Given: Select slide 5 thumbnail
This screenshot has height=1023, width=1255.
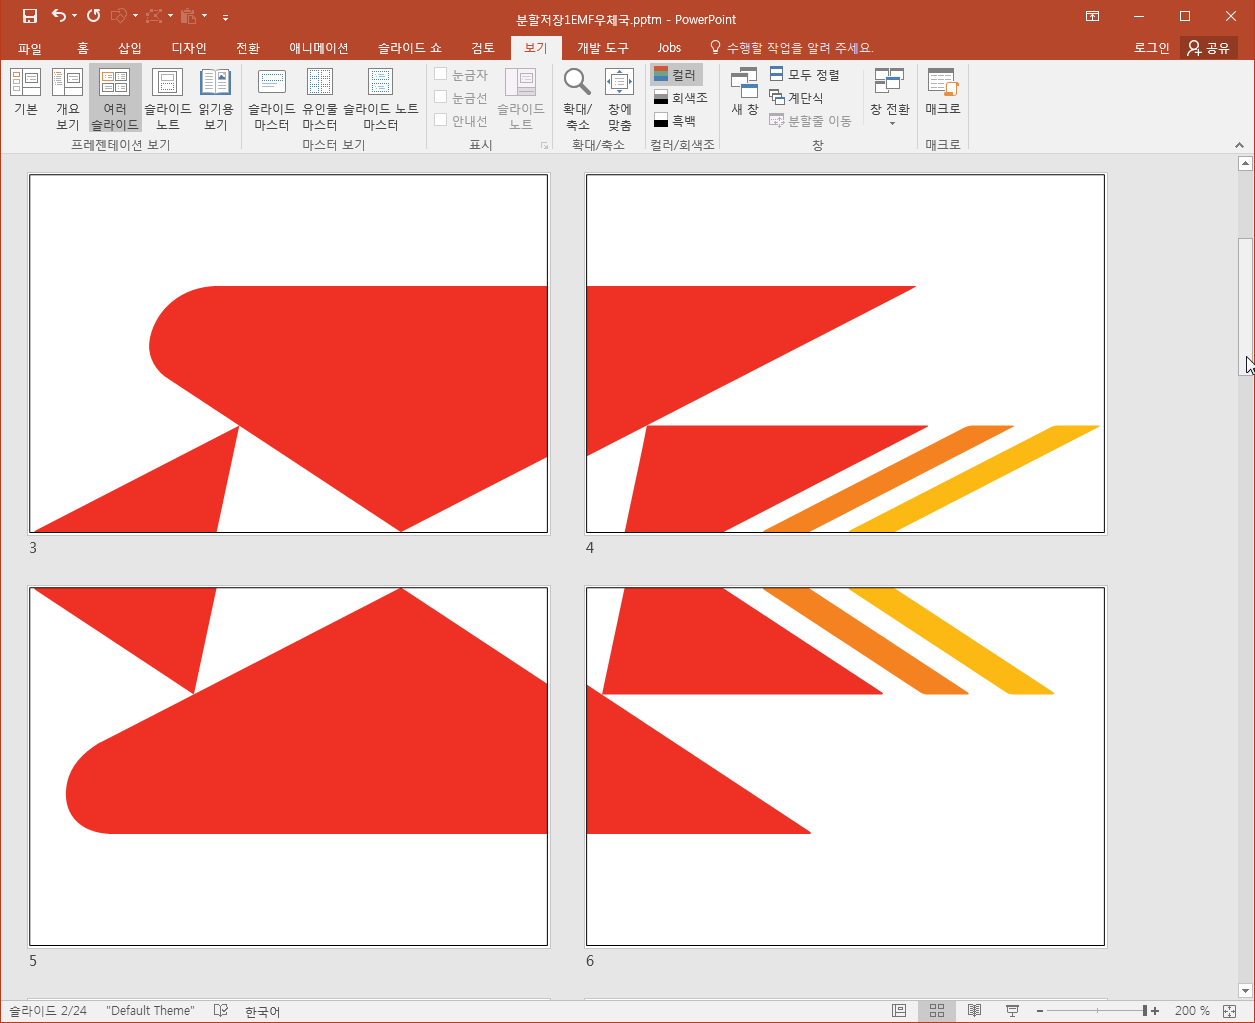Looking at the screenshot, I should click(x=289, y=766).
